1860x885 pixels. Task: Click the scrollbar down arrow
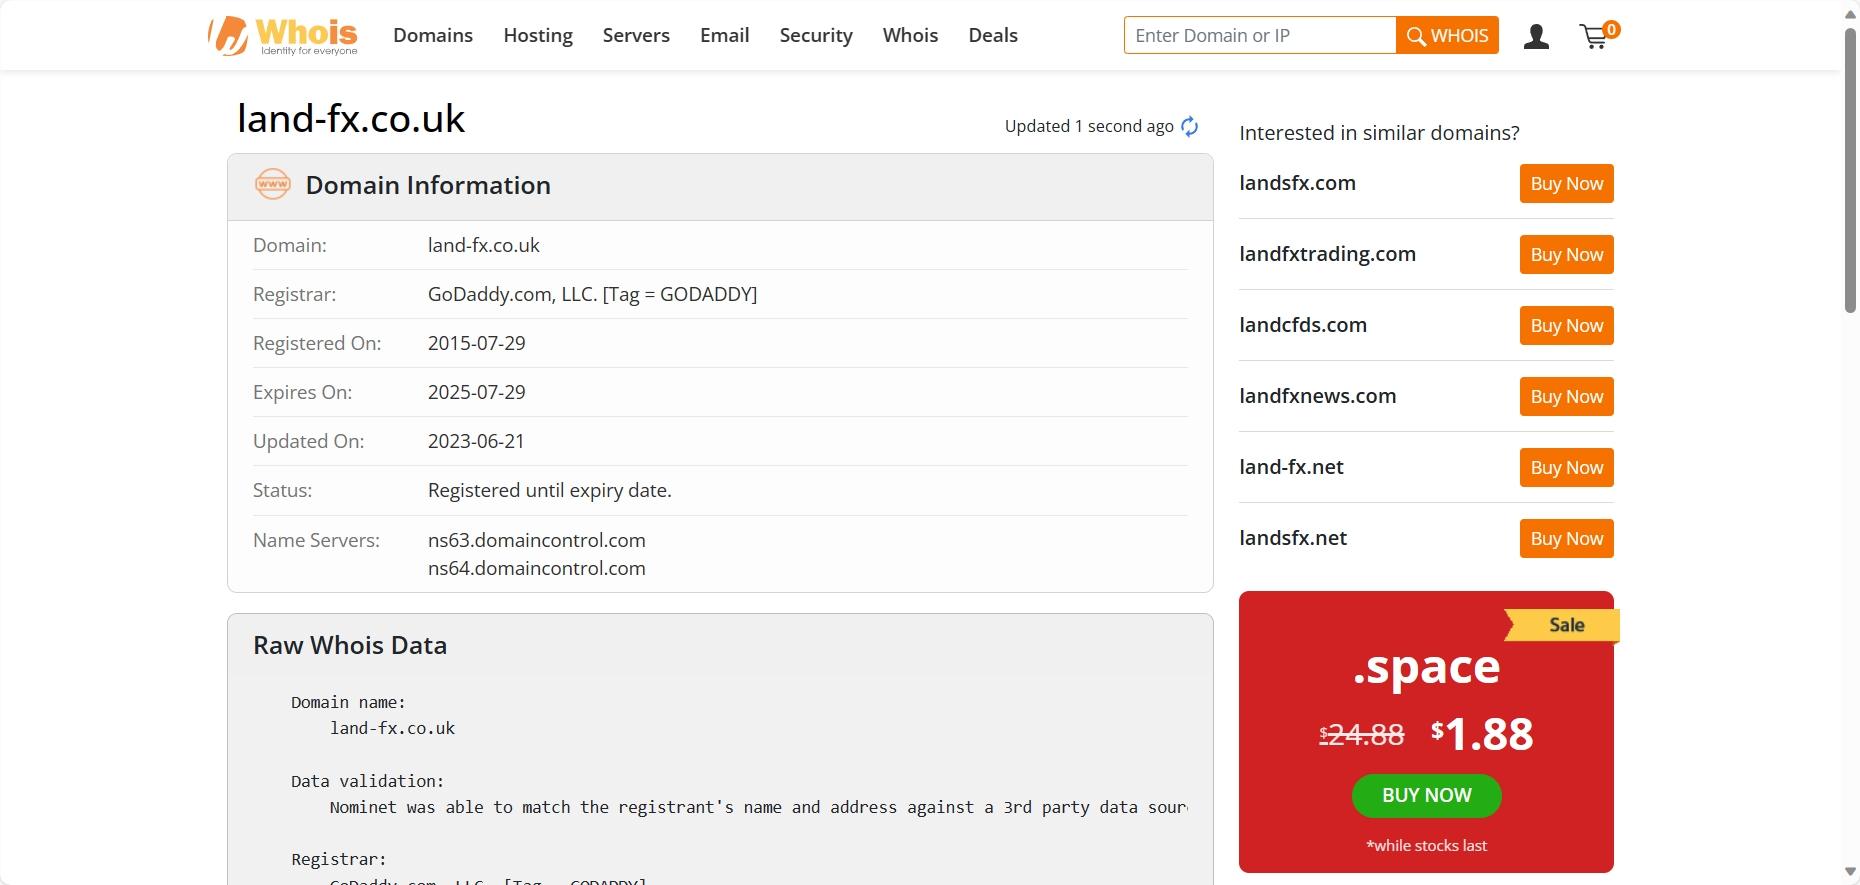[1850, 873]
